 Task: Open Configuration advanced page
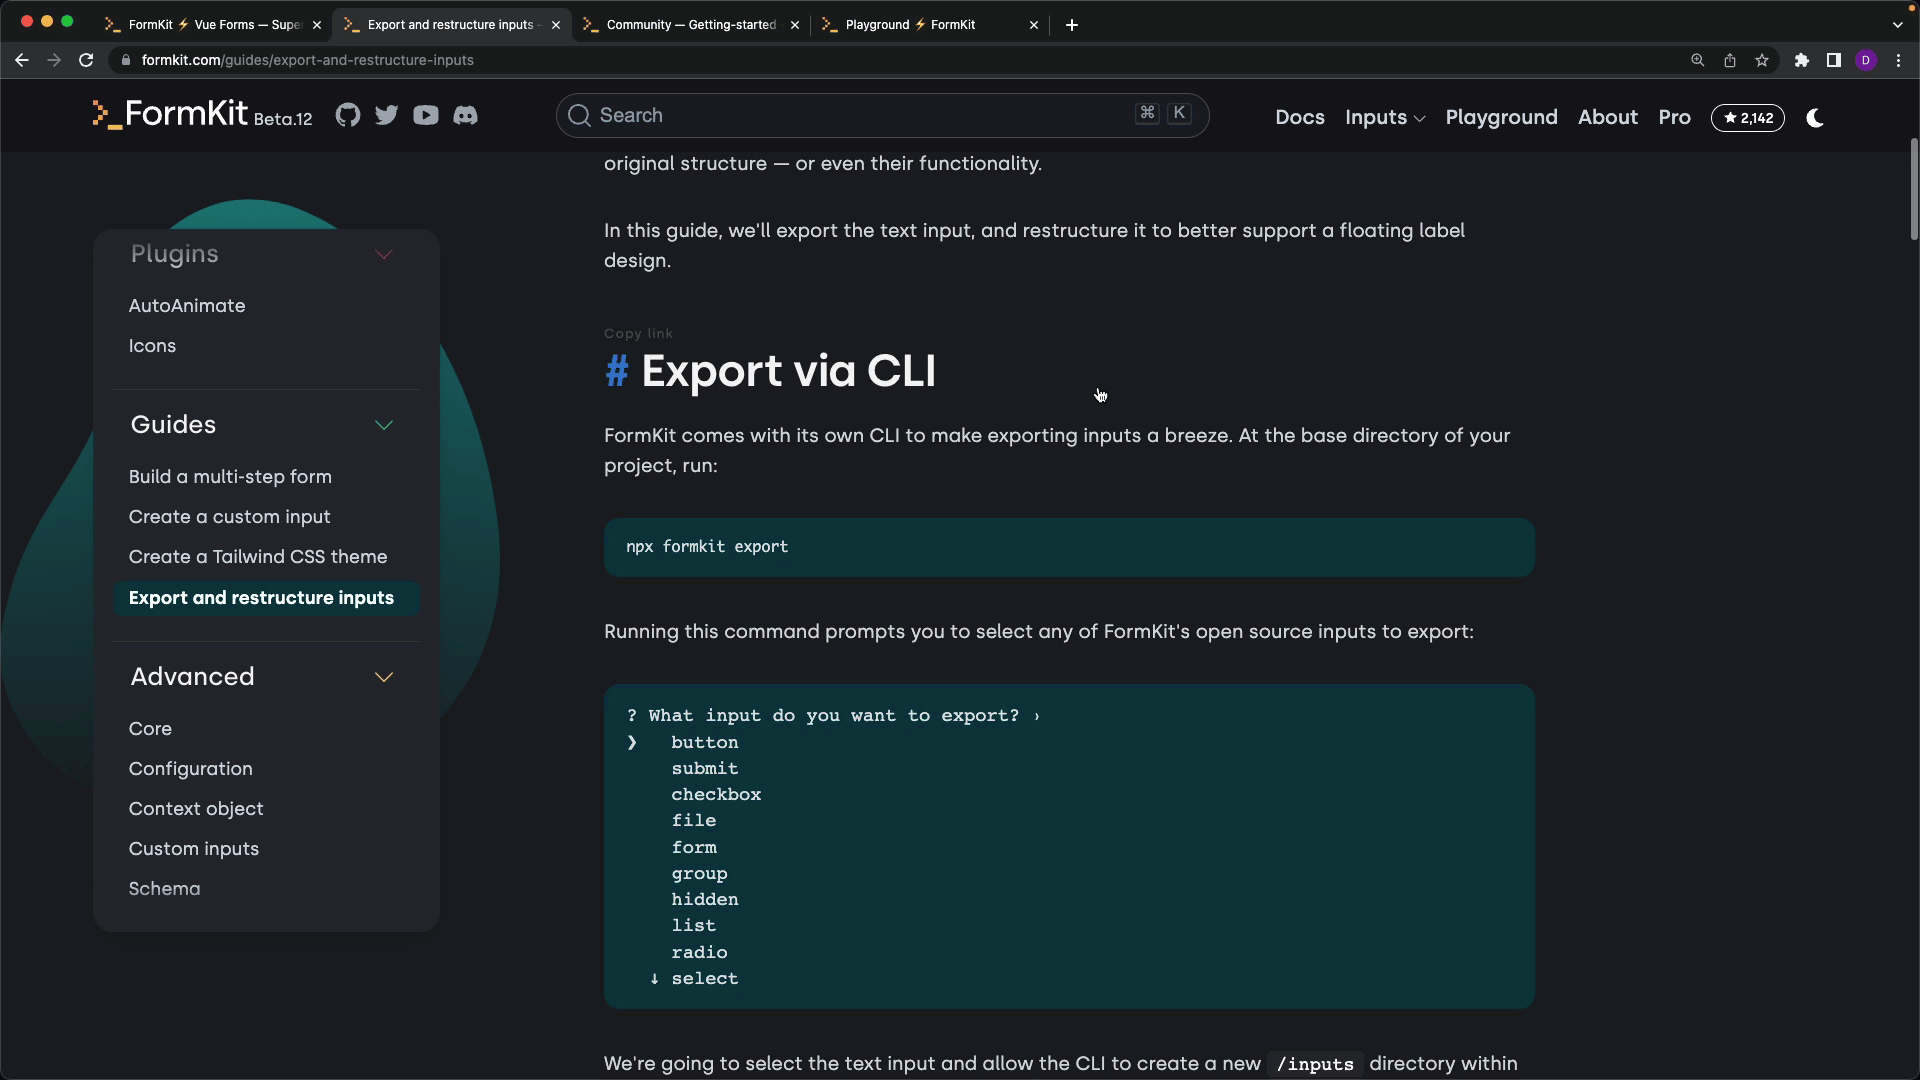[x=190, y=769]
